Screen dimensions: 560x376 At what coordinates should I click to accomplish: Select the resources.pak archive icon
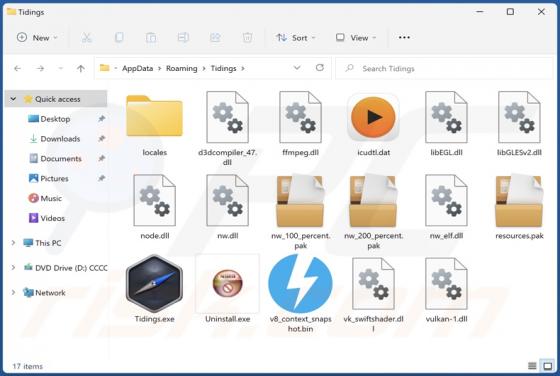[519, 201]
